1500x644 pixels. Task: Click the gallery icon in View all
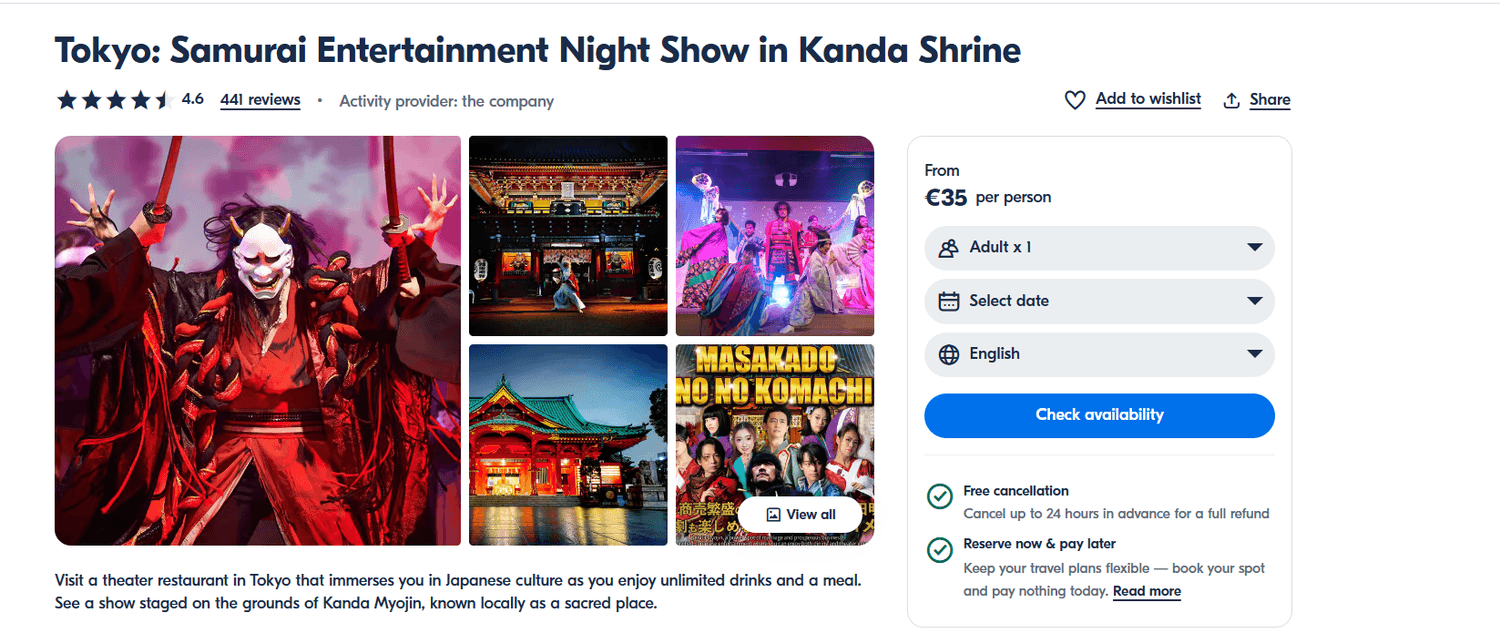[x=773, y=514]
